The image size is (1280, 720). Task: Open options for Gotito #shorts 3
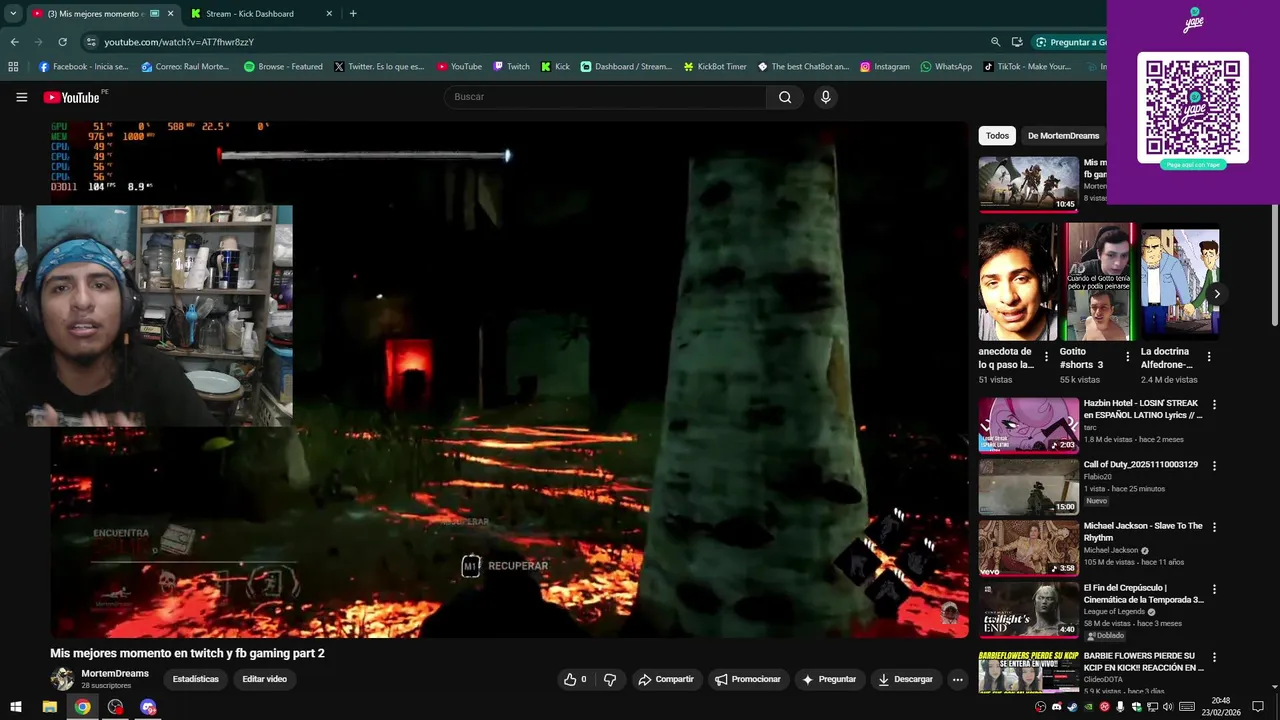click(1128, 357)
